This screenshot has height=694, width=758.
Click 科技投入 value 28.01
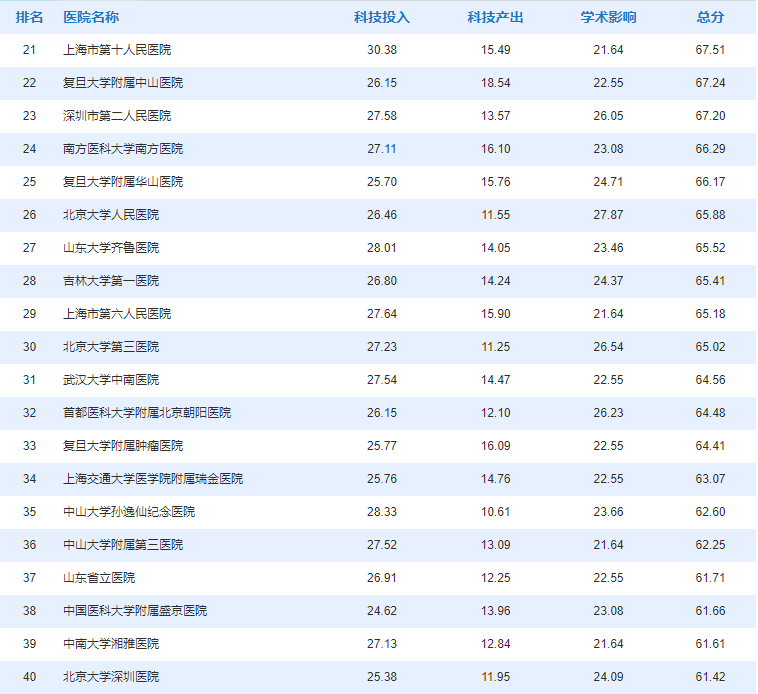(x=382, y=248)
